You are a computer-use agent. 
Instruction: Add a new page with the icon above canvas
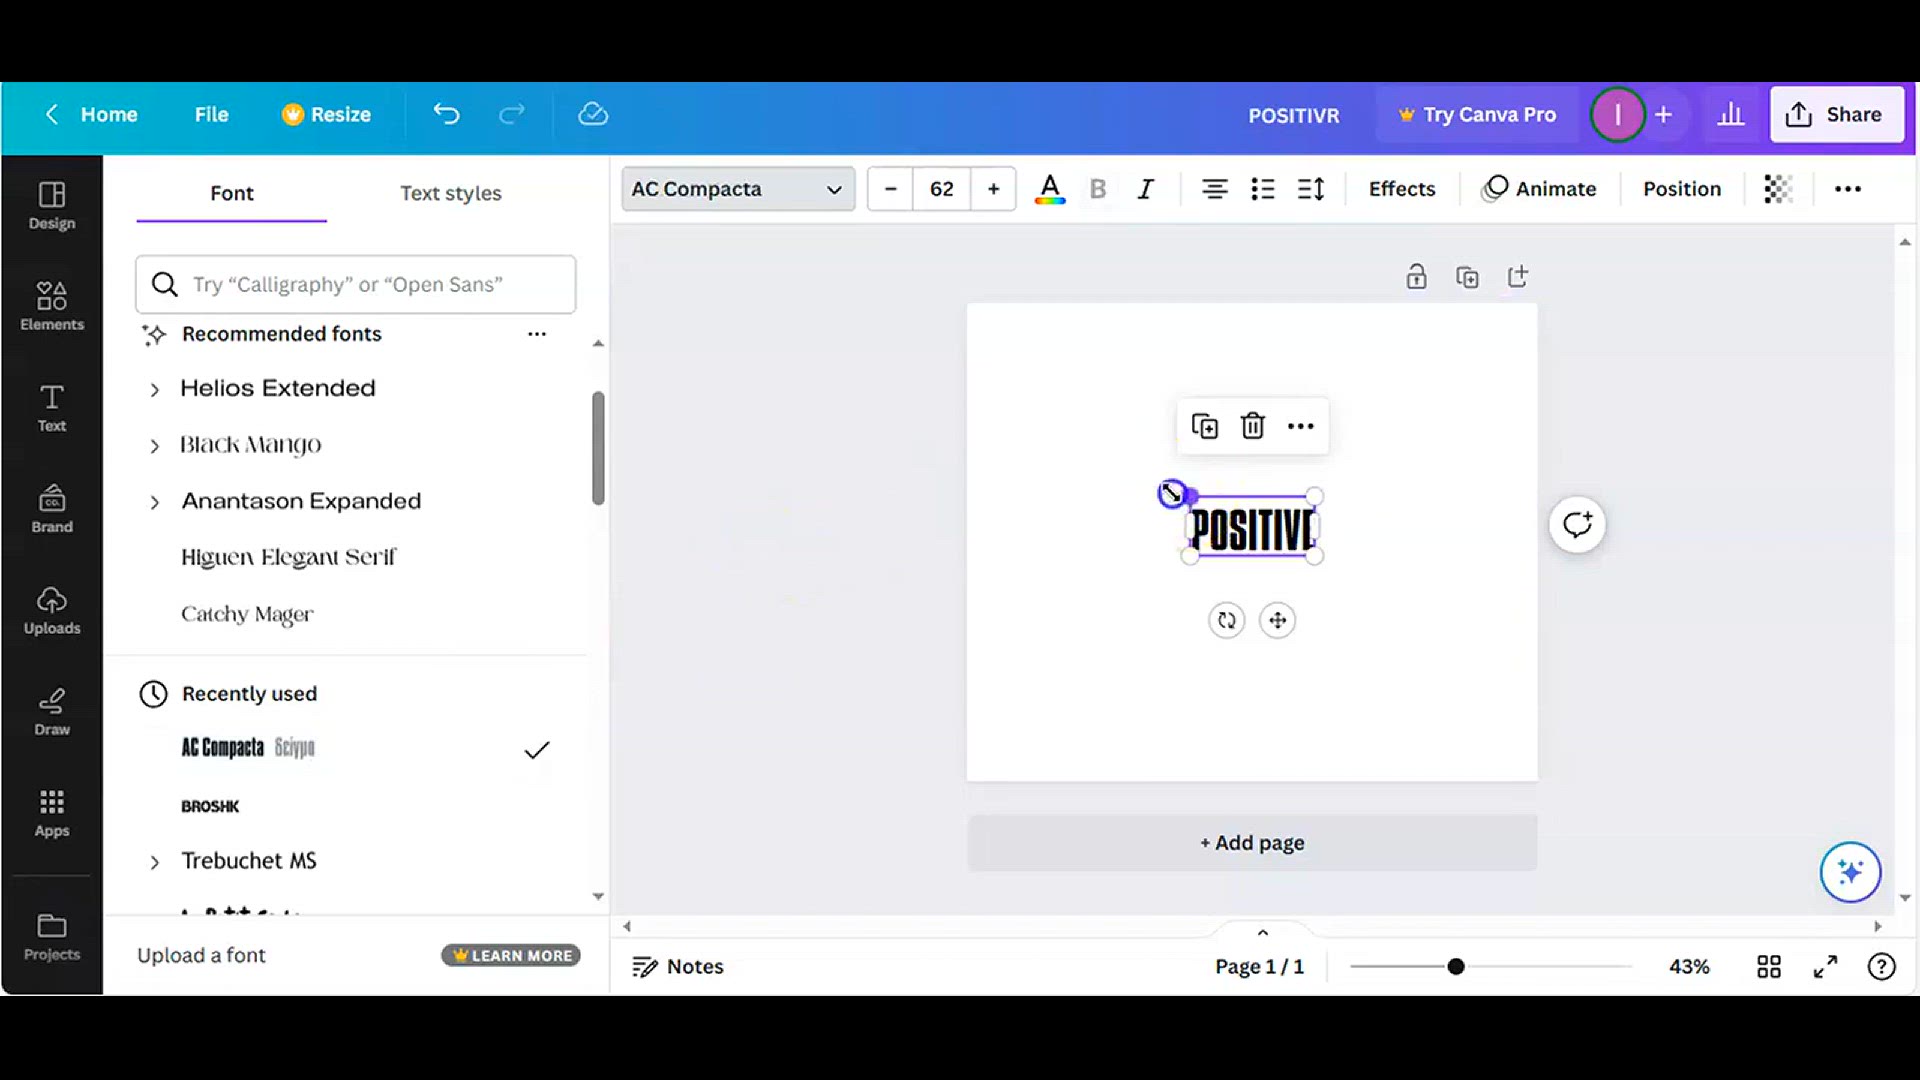[1518, 277]
